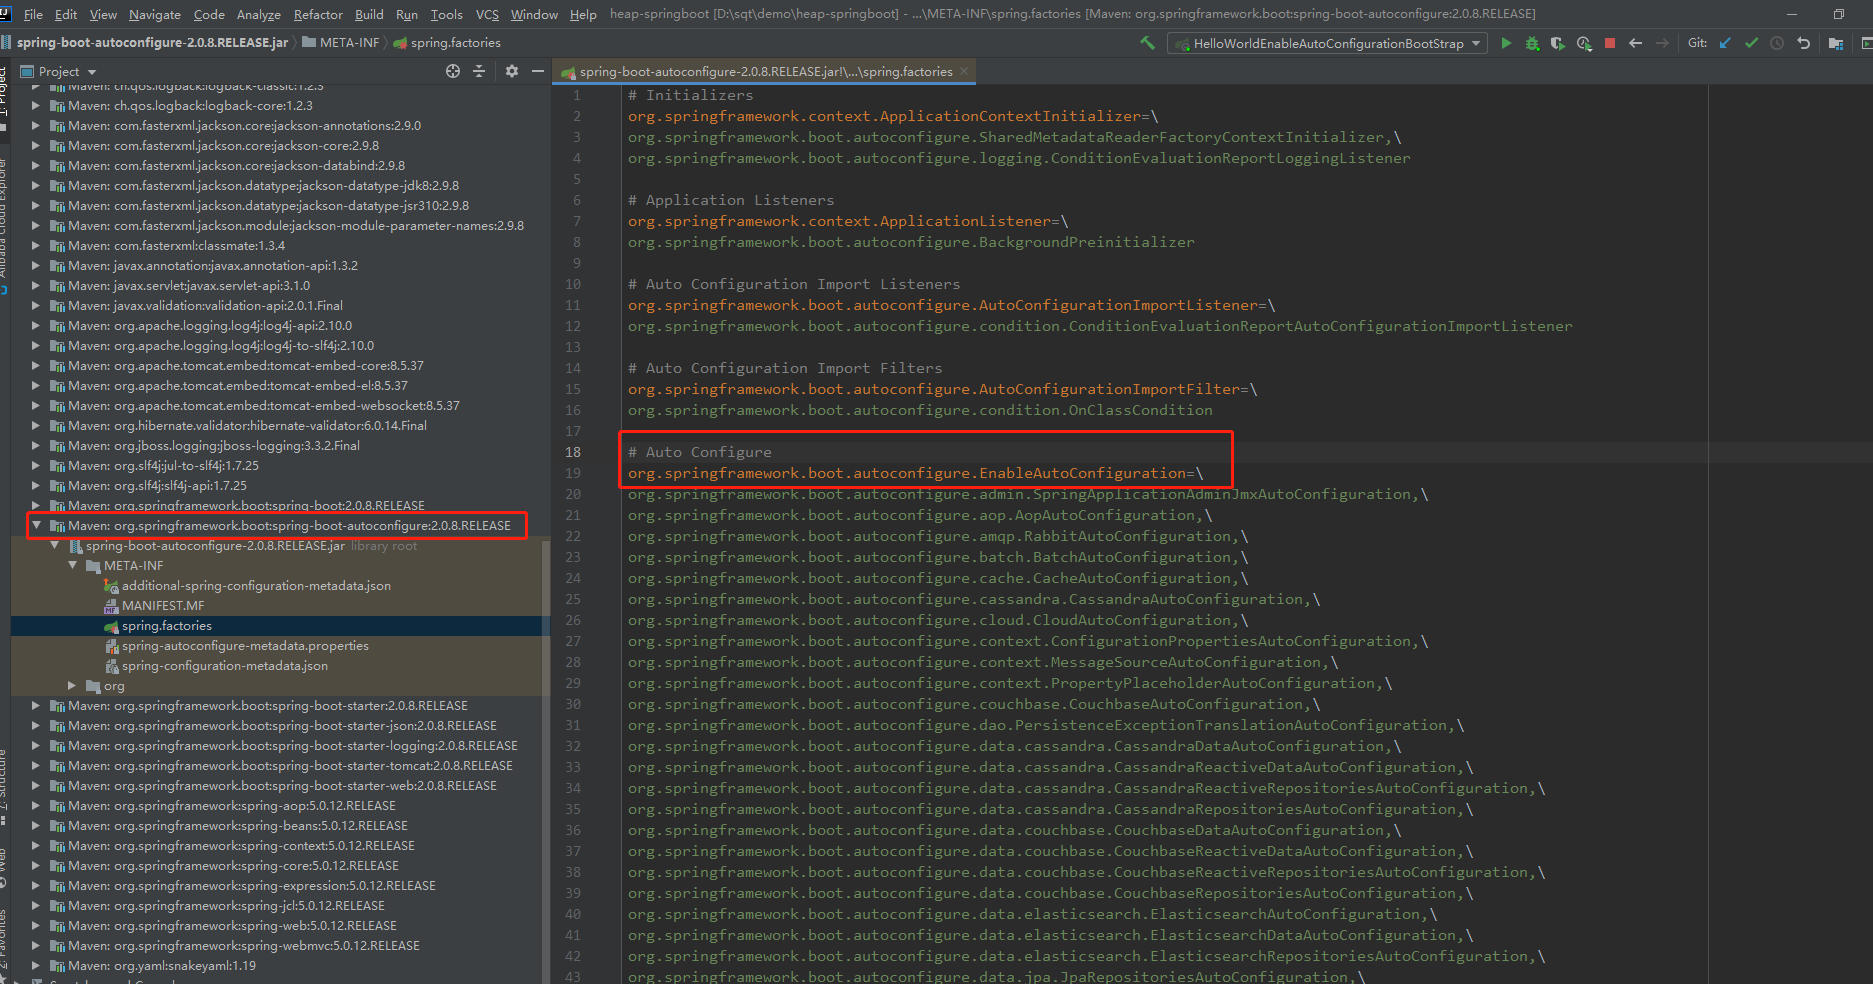The height and width of the screenshot is (984, 1873).
Task: Expand Maven: jackson-databind:2.9.8 library node
Action: (36, 165)
